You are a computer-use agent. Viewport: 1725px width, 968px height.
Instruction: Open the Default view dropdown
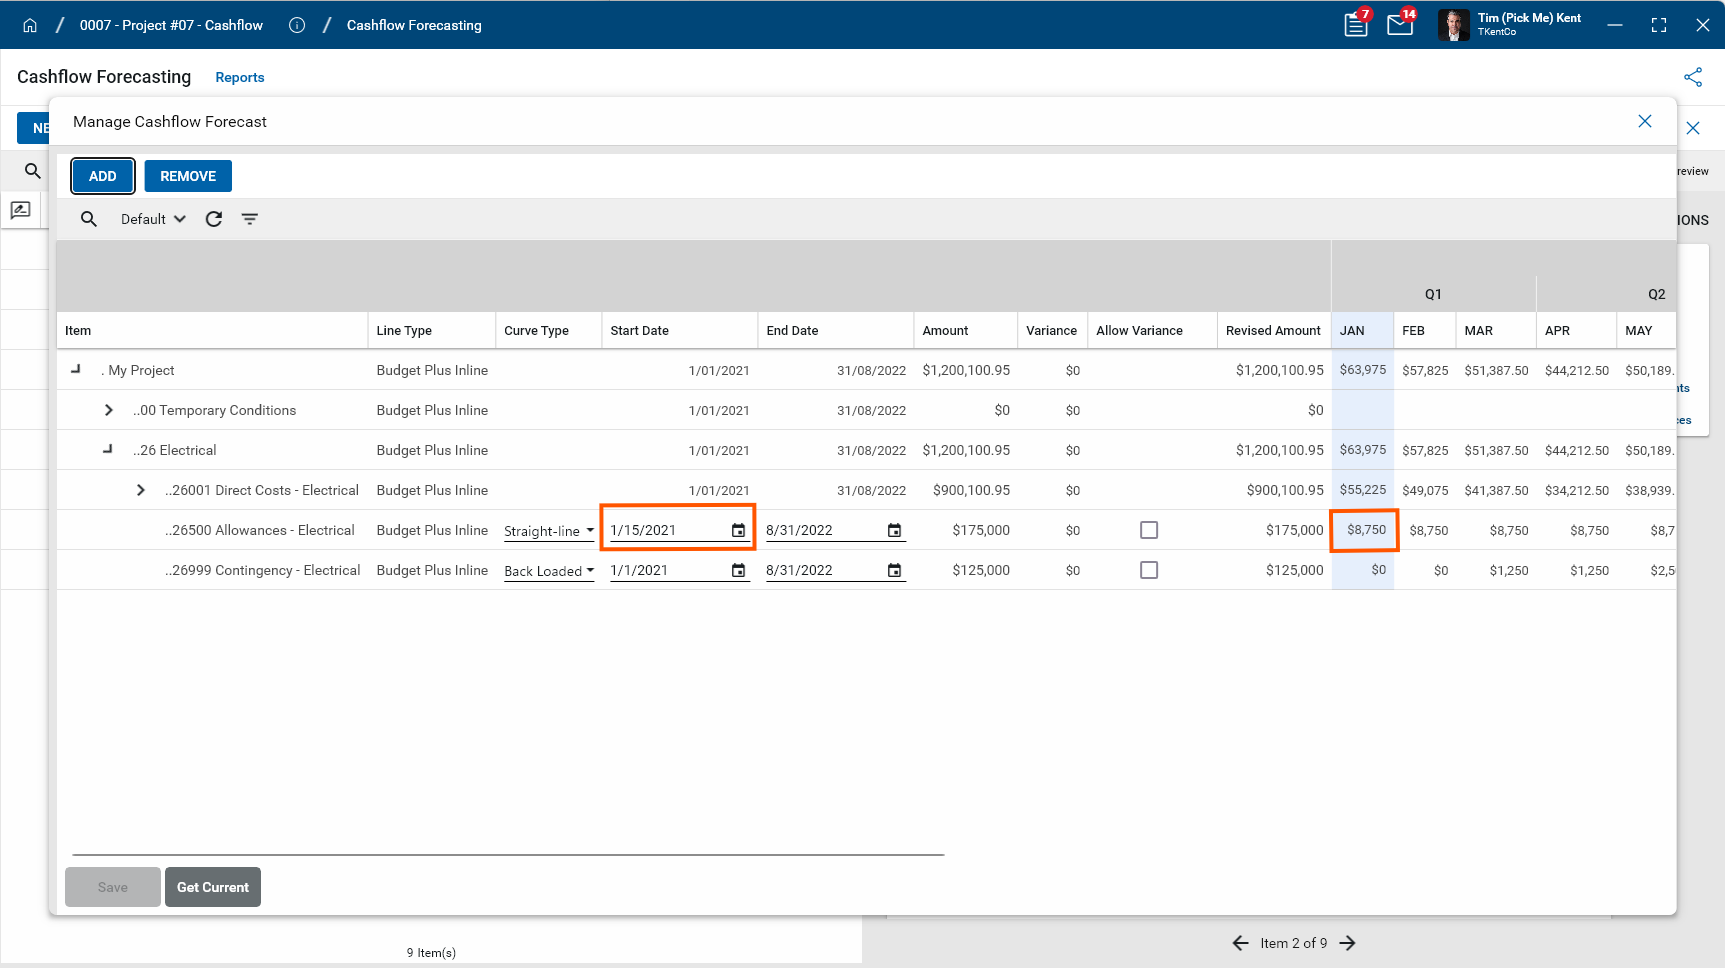(153, 219)
